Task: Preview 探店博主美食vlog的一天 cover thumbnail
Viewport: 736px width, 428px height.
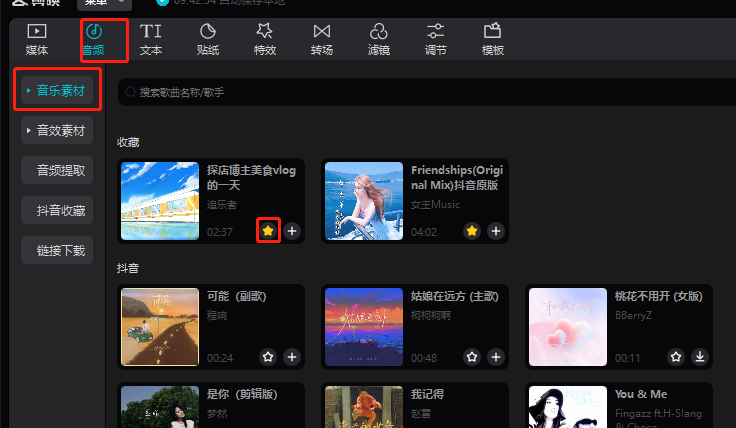Action: [x=160, y=201]
